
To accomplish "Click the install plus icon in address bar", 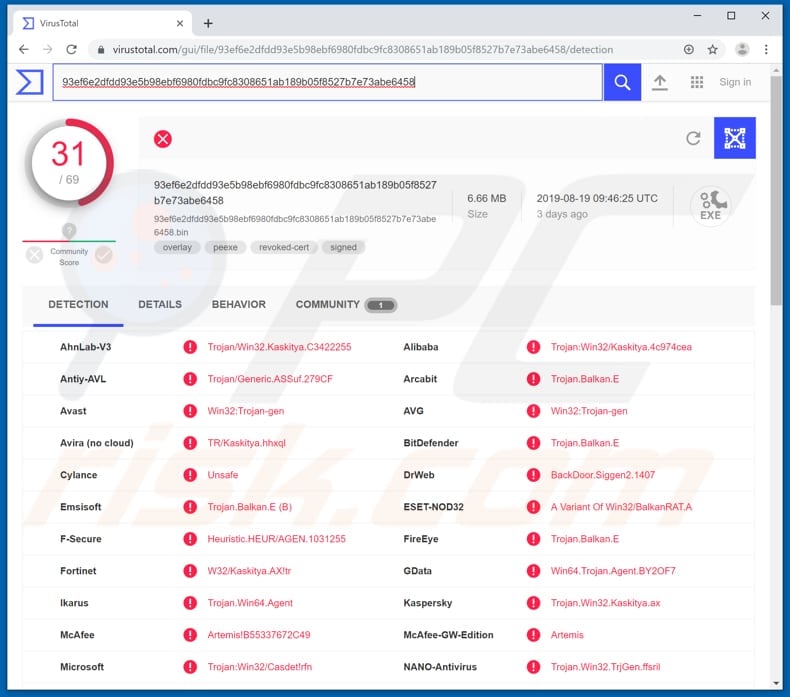I will 689,49.
